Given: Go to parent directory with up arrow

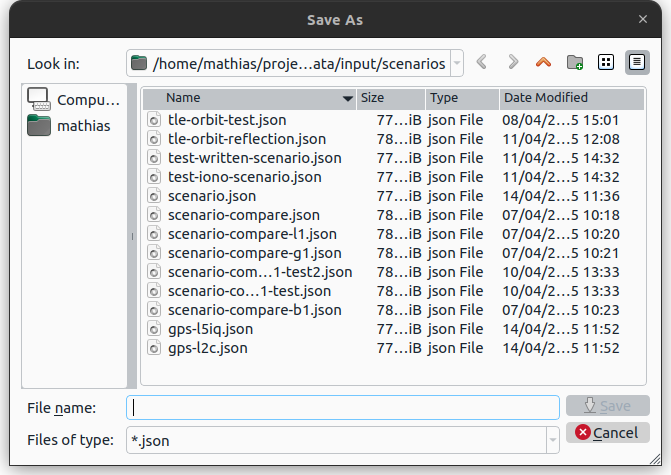Looking at the screenshot, I should [543, 63].
